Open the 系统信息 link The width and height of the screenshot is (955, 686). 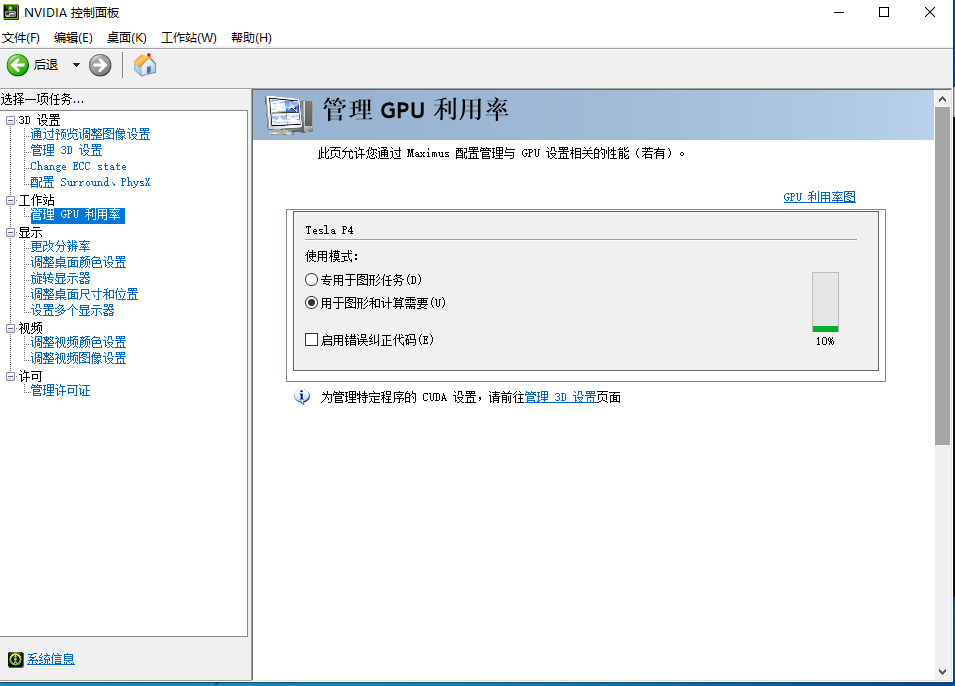(x=51, y=659)
